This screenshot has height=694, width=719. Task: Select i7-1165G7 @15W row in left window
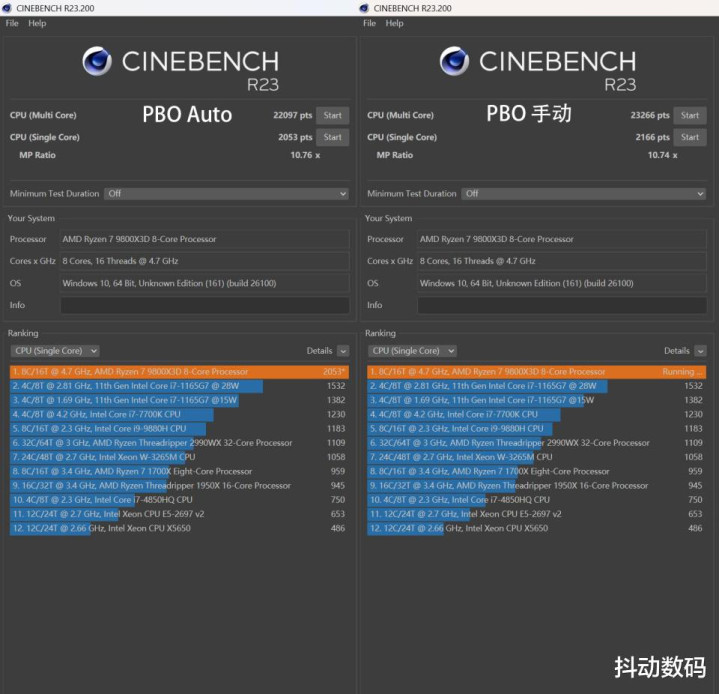(x=179, y=400)
